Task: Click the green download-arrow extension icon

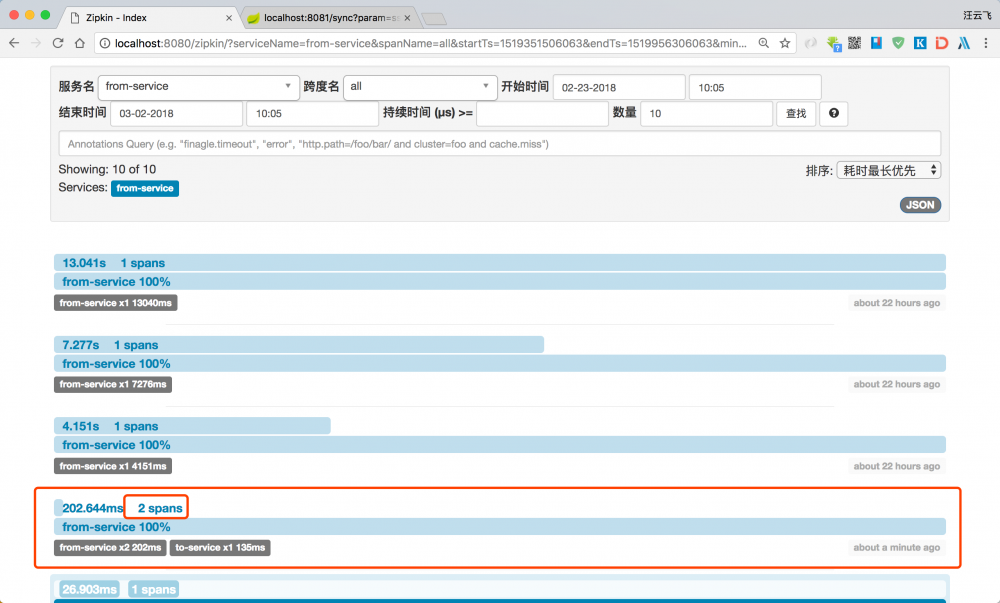Action: point(833,43)
